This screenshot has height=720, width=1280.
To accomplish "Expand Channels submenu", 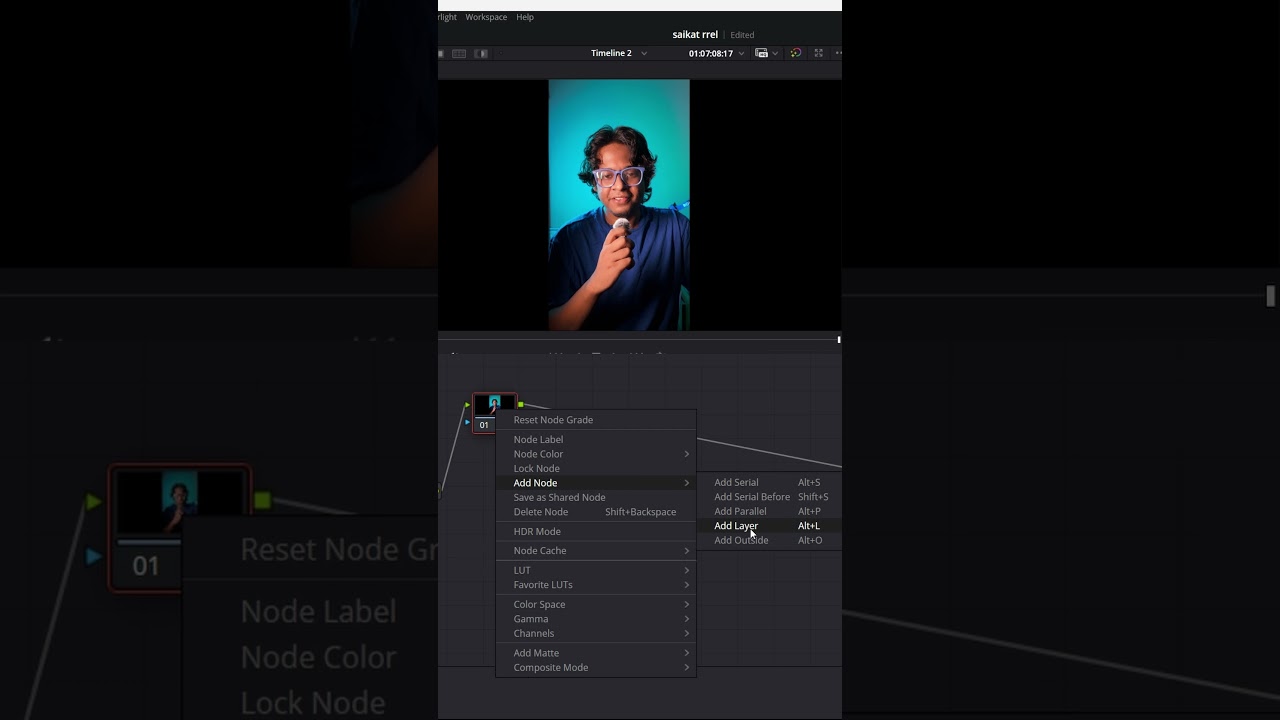I will [596, 633].
